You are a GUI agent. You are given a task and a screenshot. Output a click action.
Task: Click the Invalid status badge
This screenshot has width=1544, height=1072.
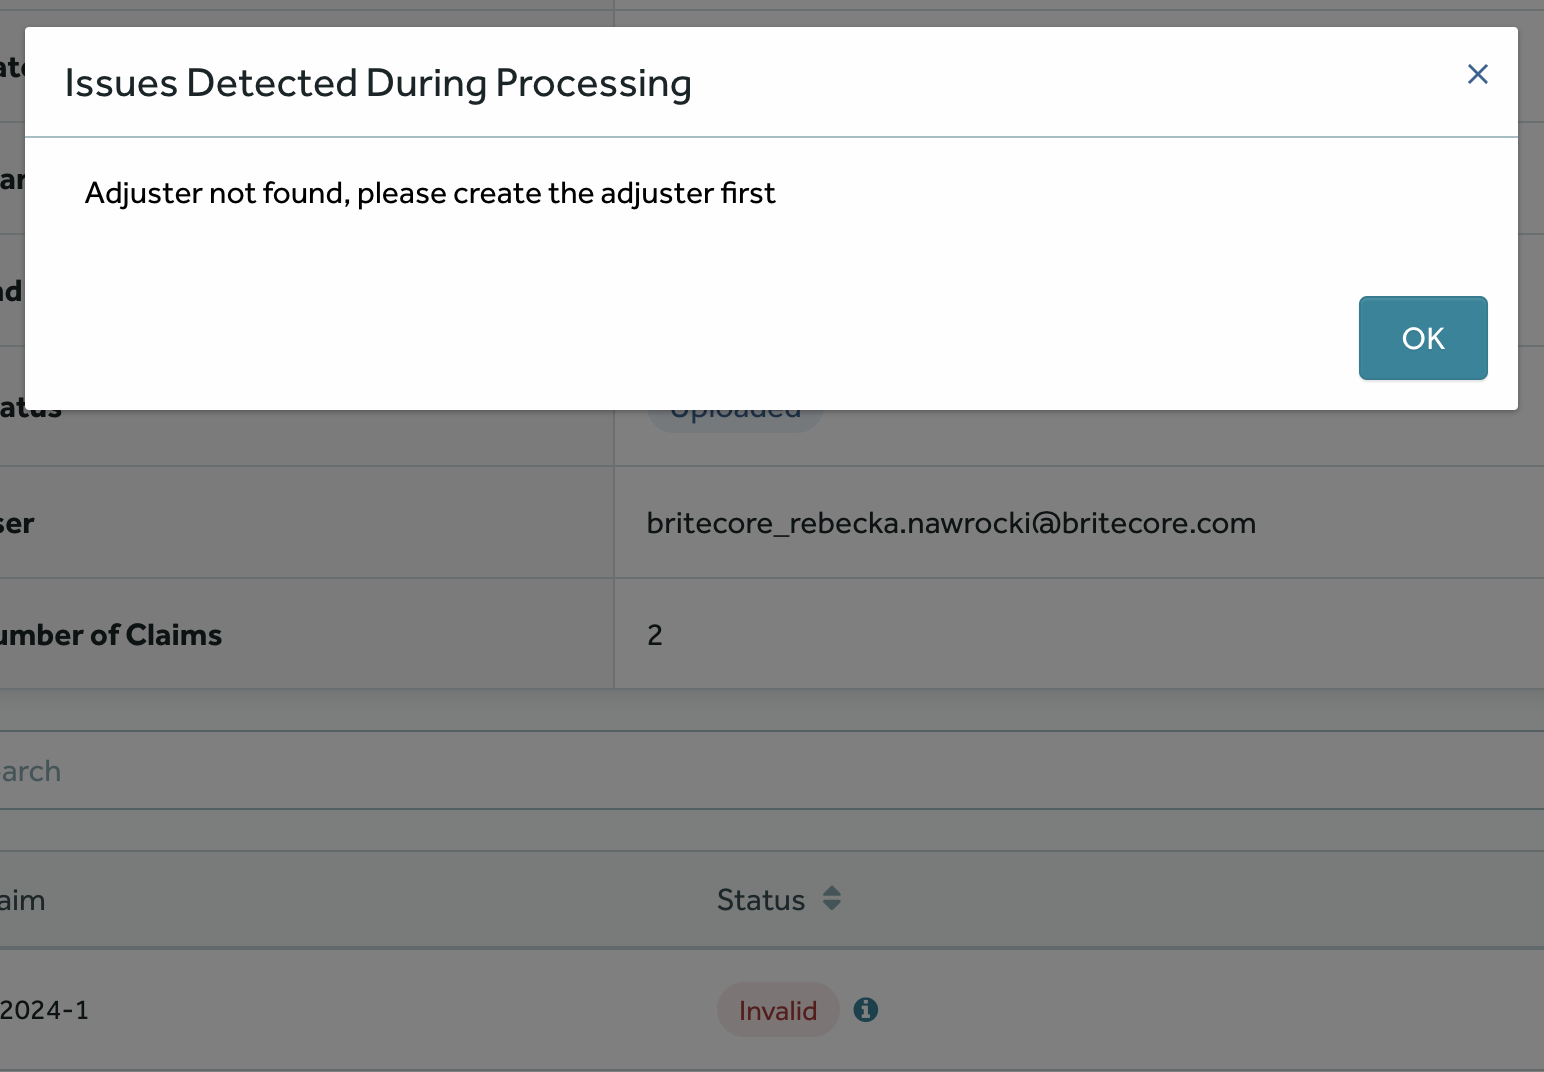777,1010
